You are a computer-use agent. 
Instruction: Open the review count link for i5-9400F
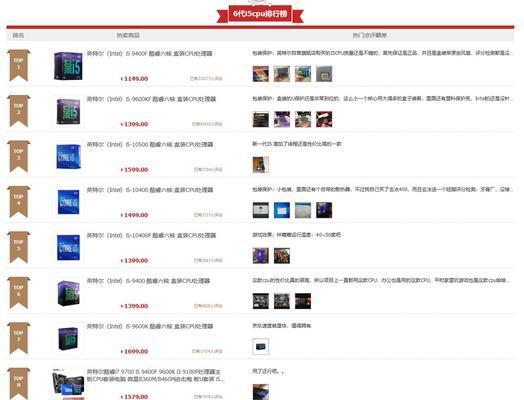click(206, 79)
